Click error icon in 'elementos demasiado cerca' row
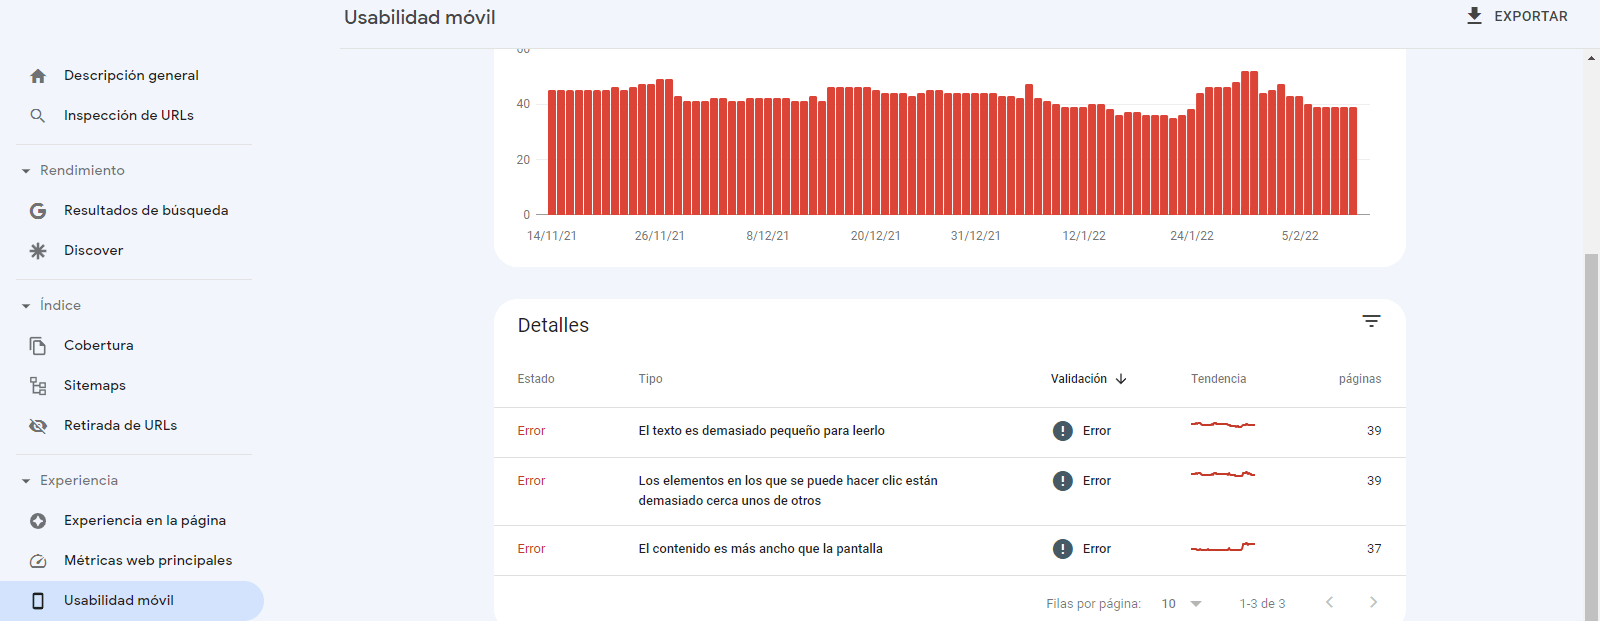Viewport: 1600px width, 621px height. (x=1063, y=481)
